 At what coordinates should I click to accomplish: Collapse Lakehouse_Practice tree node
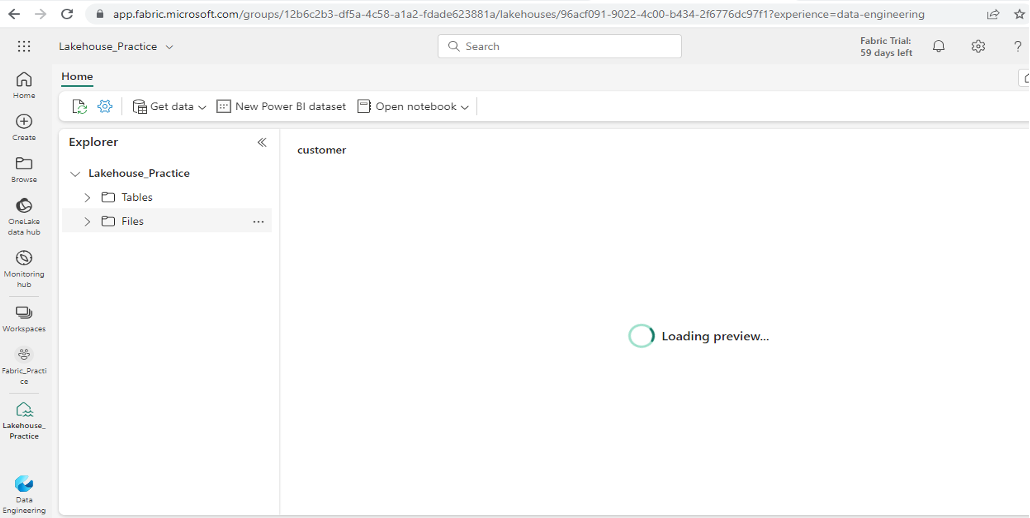tap(76, 174)
